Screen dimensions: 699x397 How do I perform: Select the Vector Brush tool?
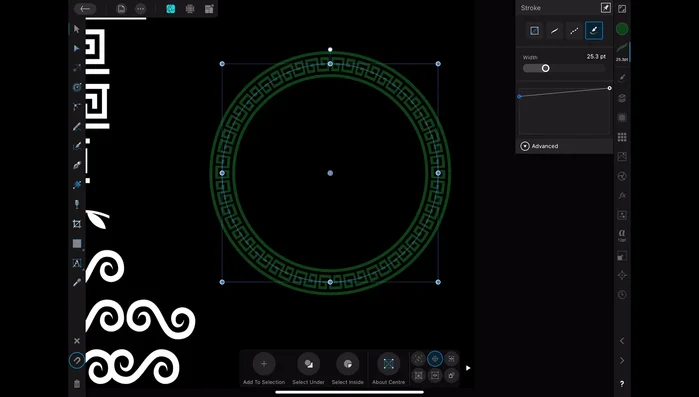click(77, 146)
